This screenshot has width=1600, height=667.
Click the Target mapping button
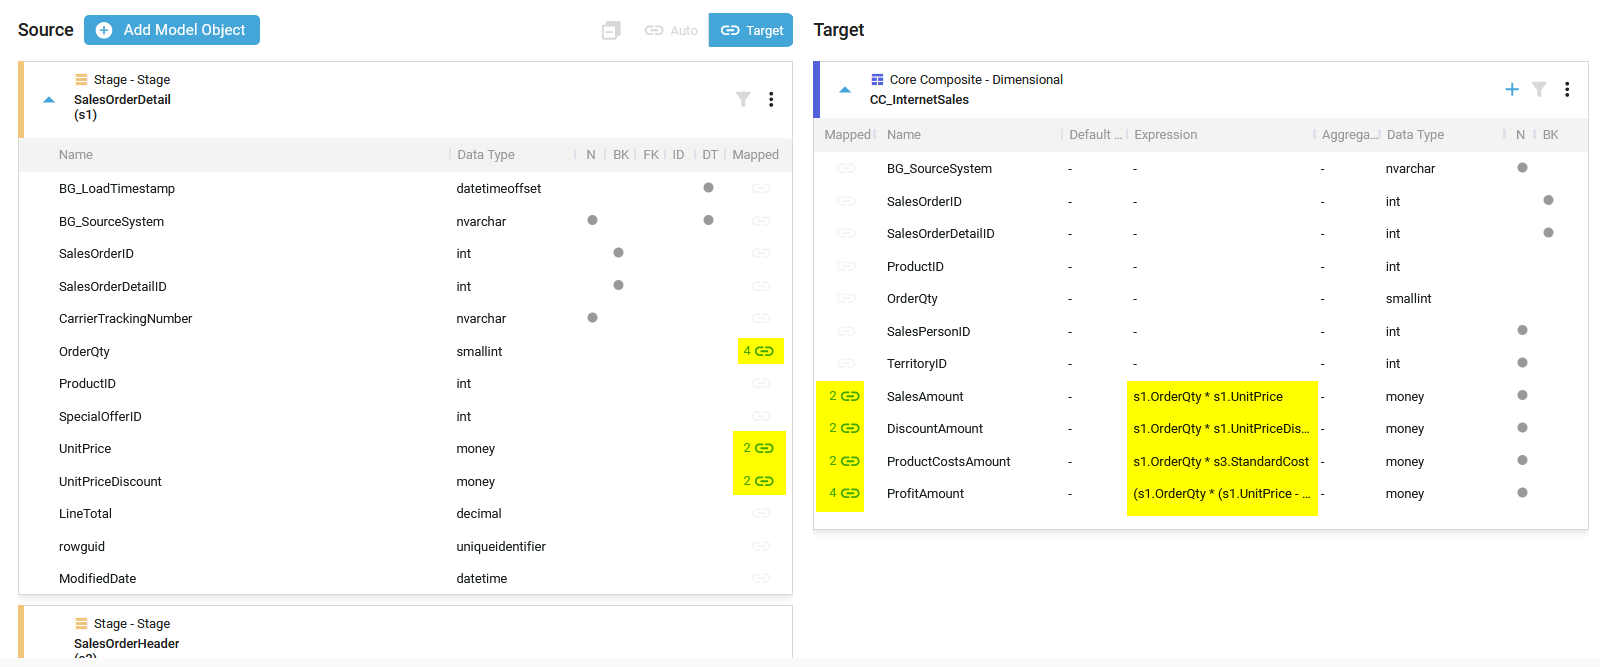coord(751,30)
